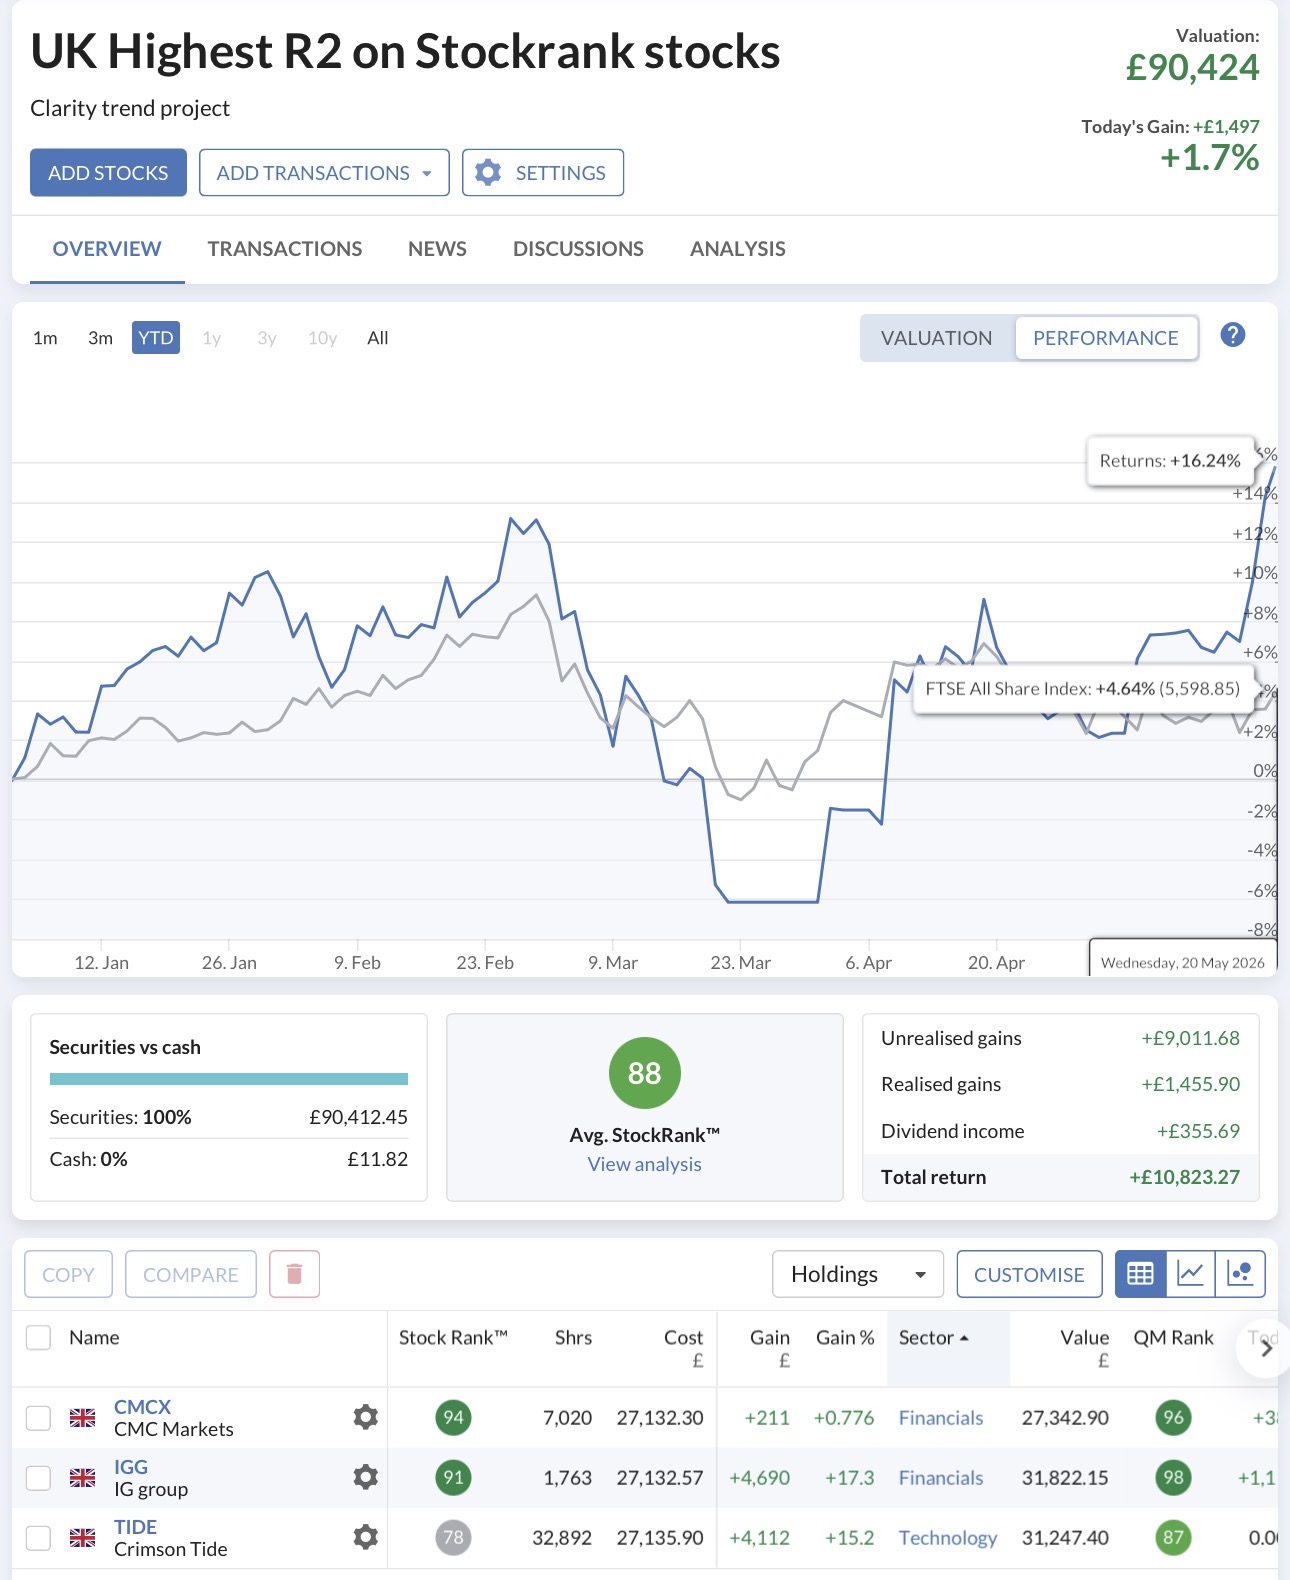
Task: Sort table by Name column
Action: click(x=94, y=1338)
